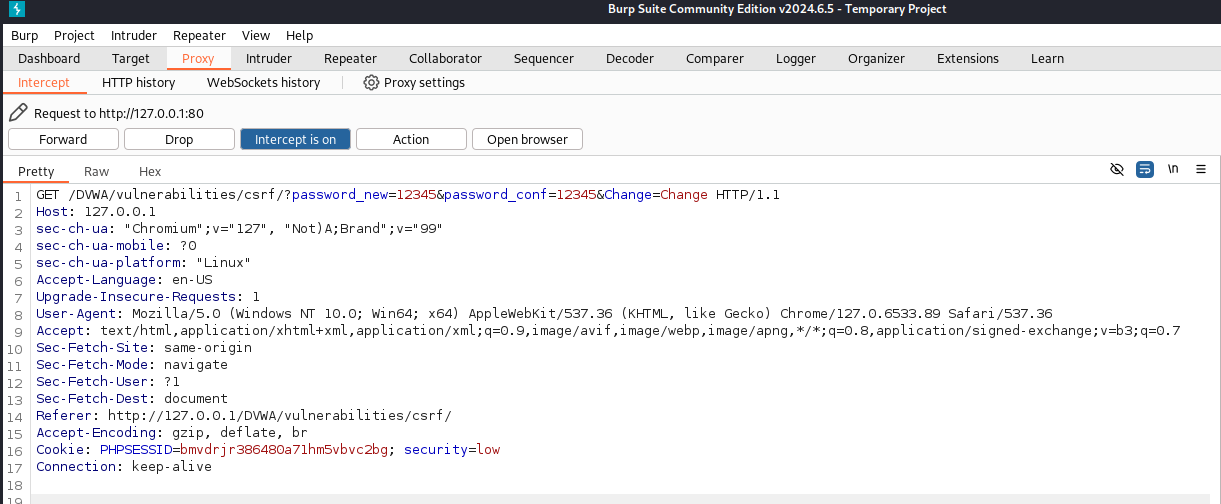Switch to the Repeater tab
The height and width of the screenshot is (504, 1221).
pos(350,58)
